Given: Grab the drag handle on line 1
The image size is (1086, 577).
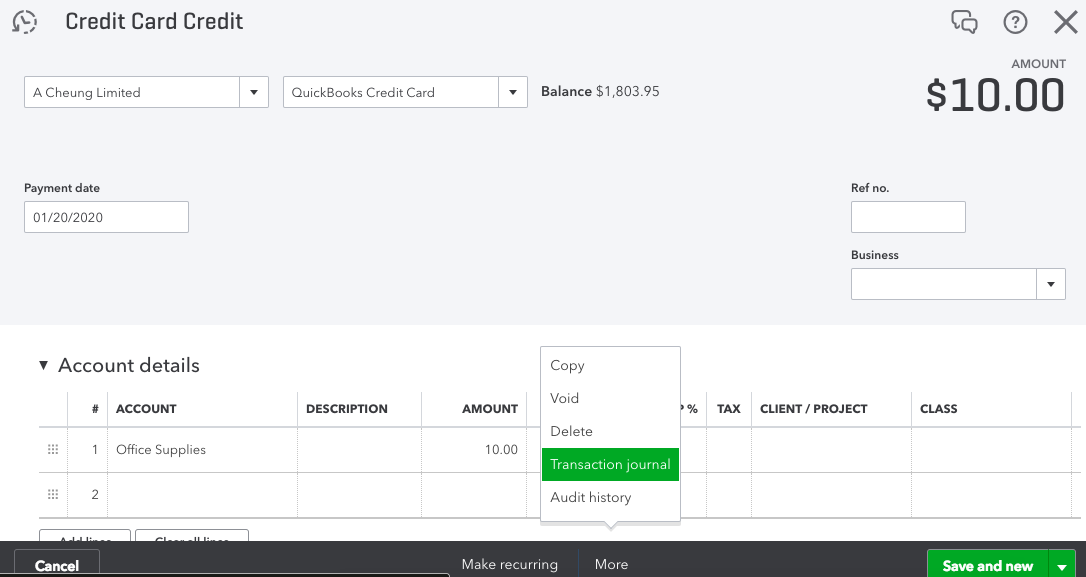Looking at the screenshot, I should [x=53, y=450].
